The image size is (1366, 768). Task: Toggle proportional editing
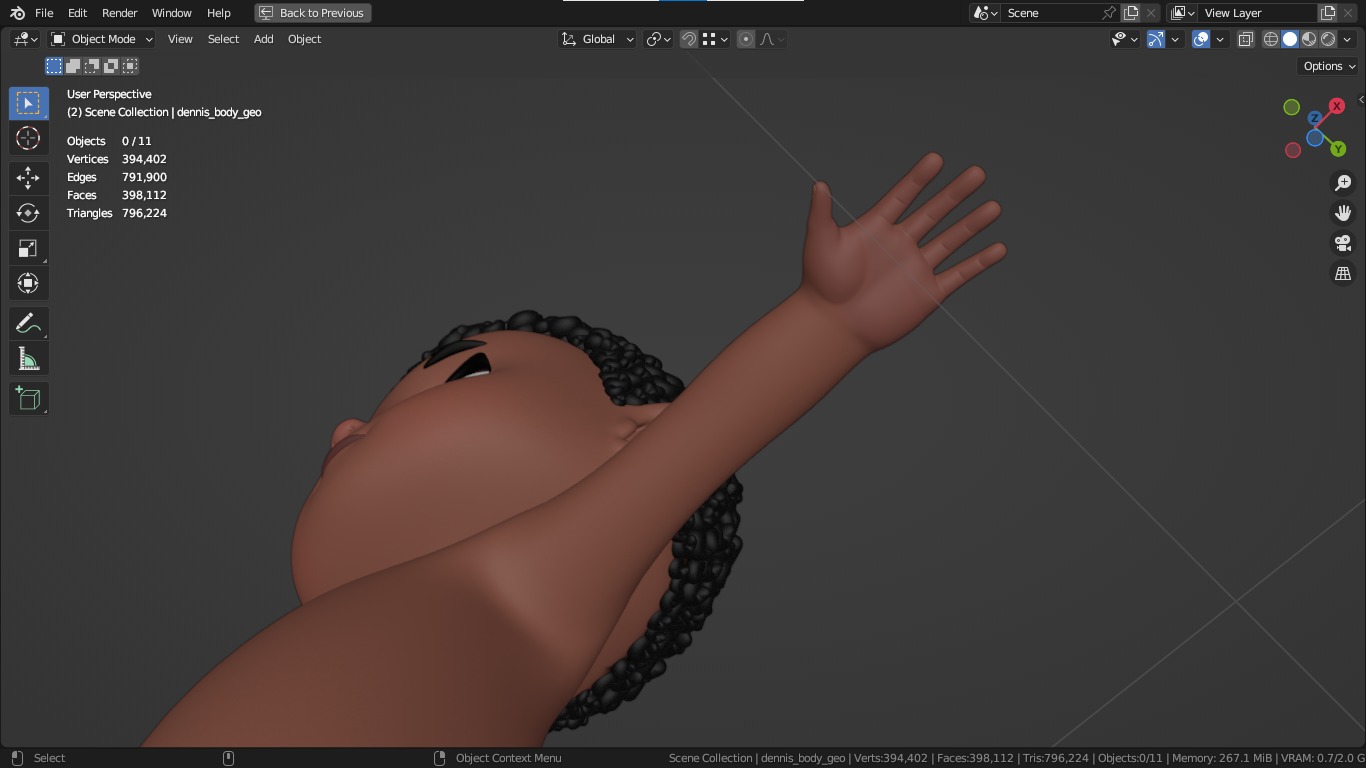click(746, 39)
